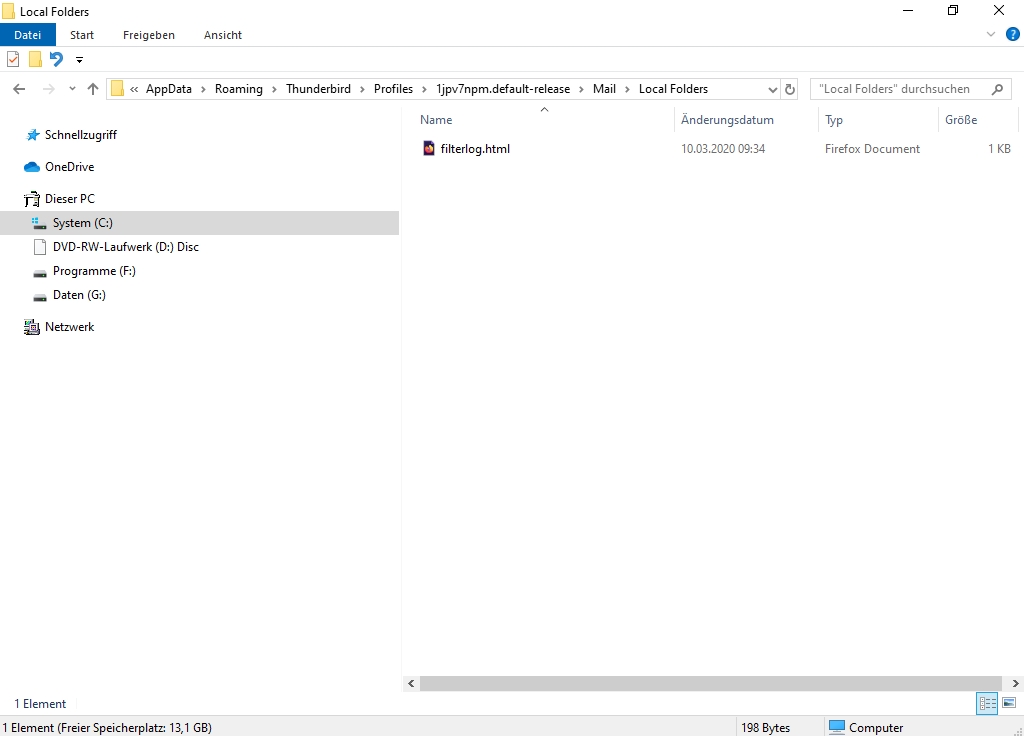The width and height of the screenshot is (1024, 736).
Task: Click the Undo arrow in quick access toolbar
Action: pyautogui.click(x=56, y=59)
